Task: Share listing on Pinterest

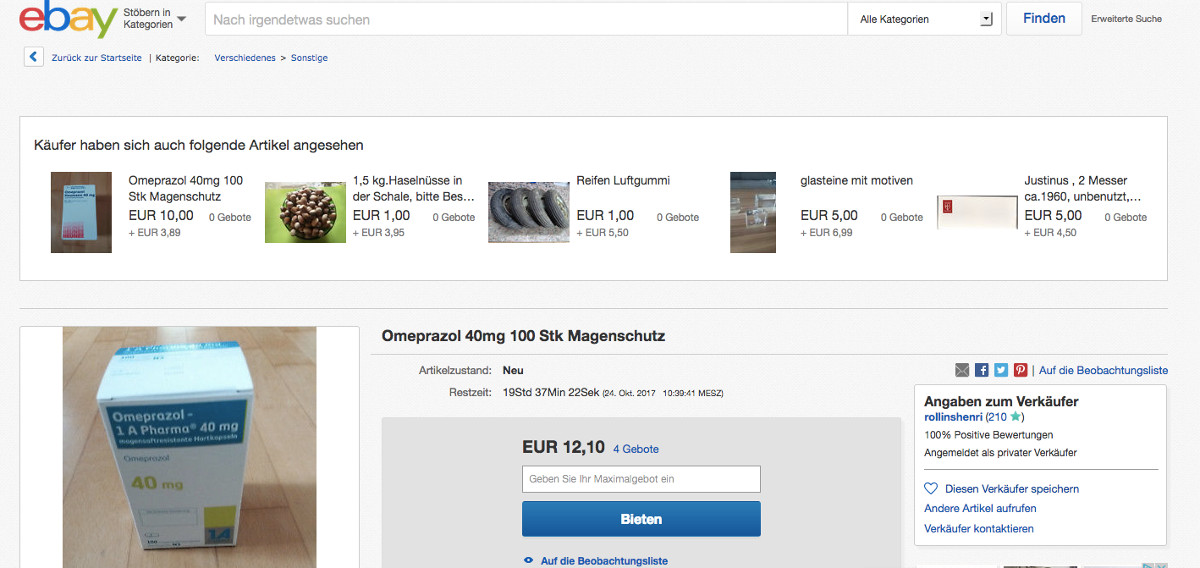Action: tap(1020, 370)
